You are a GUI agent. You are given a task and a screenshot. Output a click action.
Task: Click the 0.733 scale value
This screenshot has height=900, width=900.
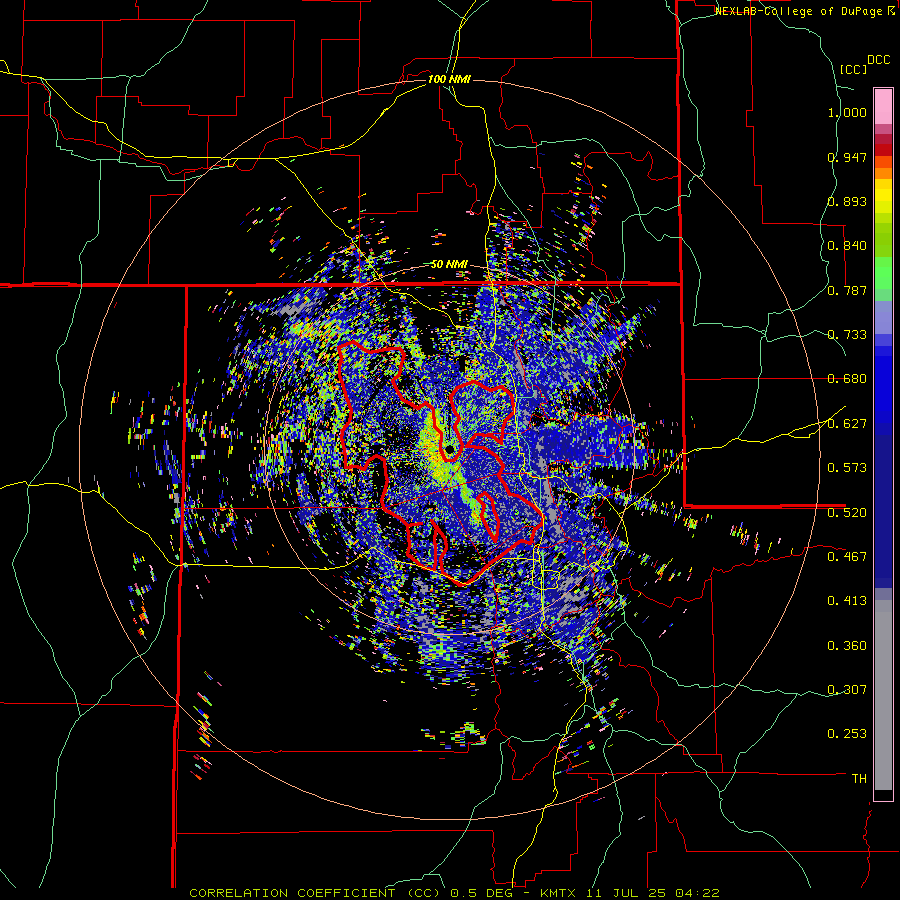(847, 335)
